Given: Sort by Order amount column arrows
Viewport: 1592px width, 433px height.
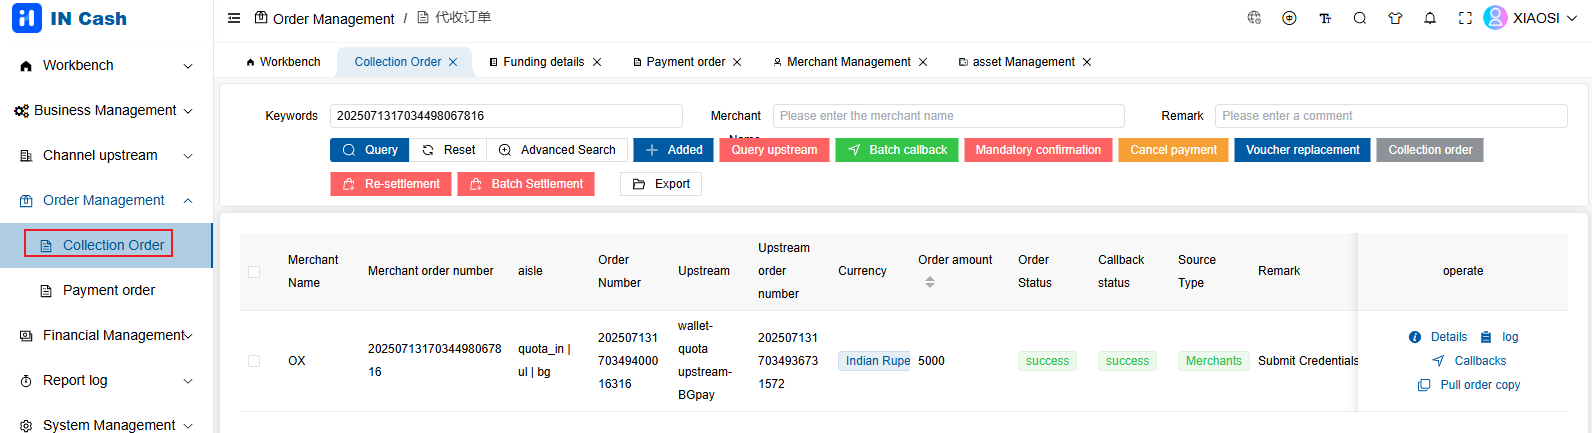Looking at the screenshot, I should coord(929,282).
